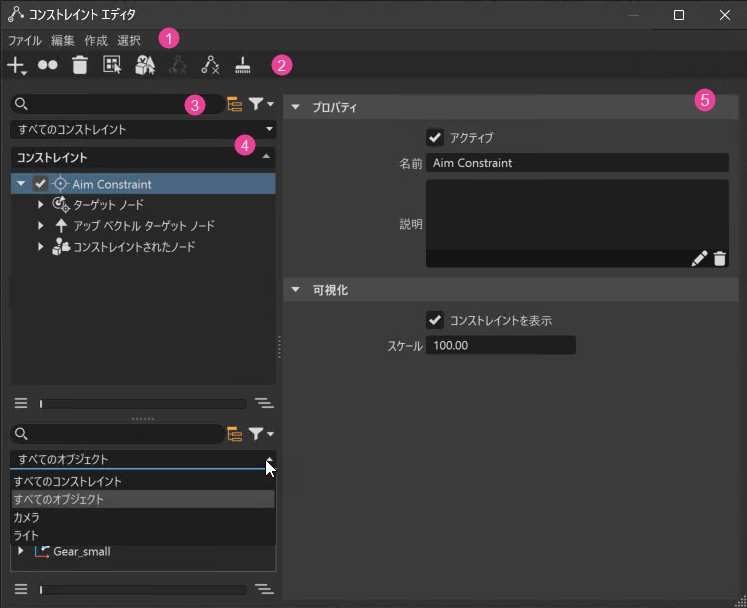This screenshot has height=608, width=747.
Task: Uncheck the コンストレイントを表示 checkbox
Action: (x=434, y=320)
